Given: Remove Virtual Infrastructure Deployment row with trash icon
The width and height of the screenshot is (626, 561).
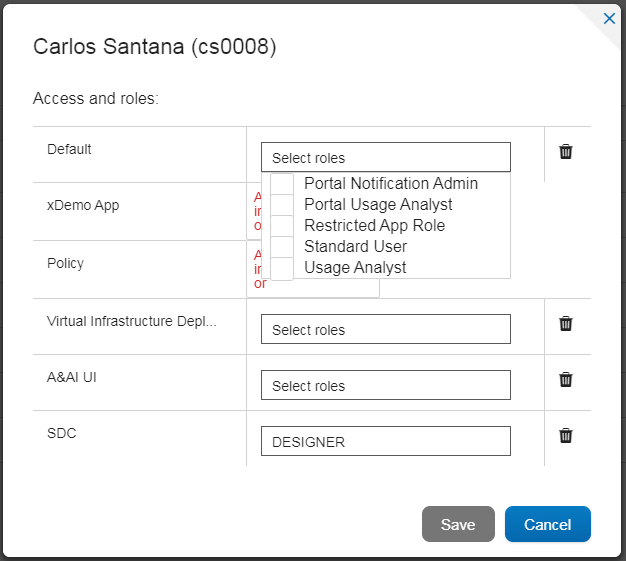Looking at the screenshot, I should point(565,323).
